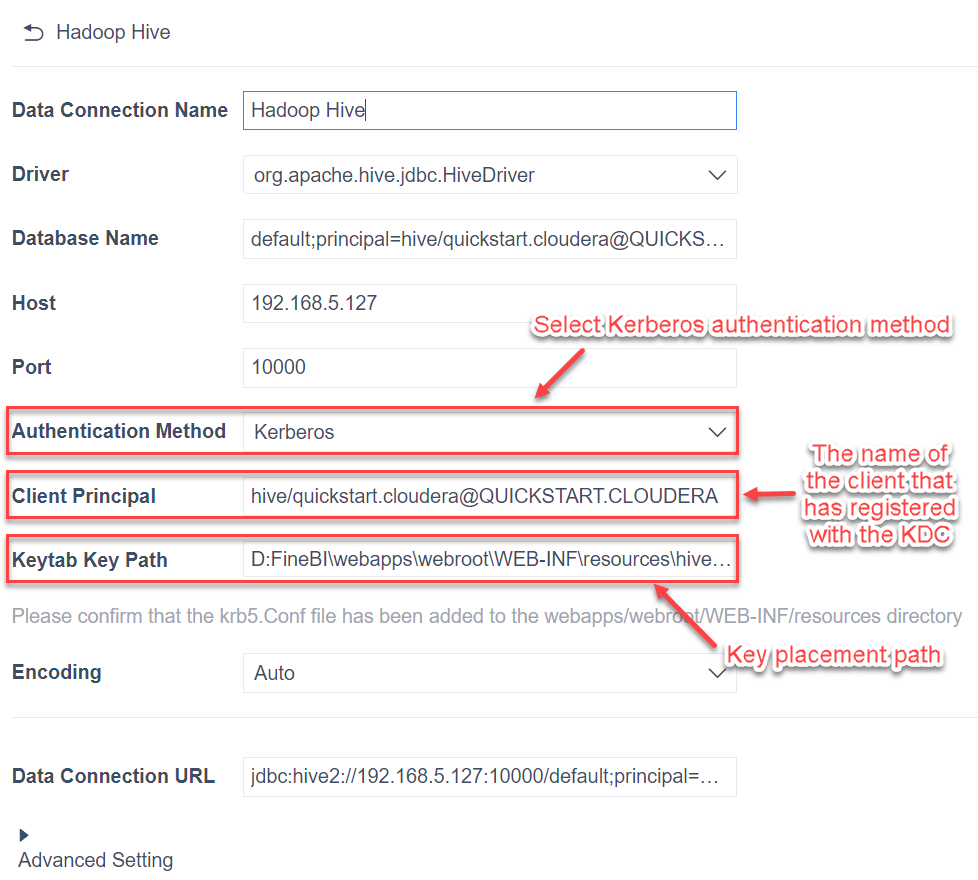Click the Keytab Key Path field
The width and height of the screenshot is (978, 880).
click(x=490, y=559)
